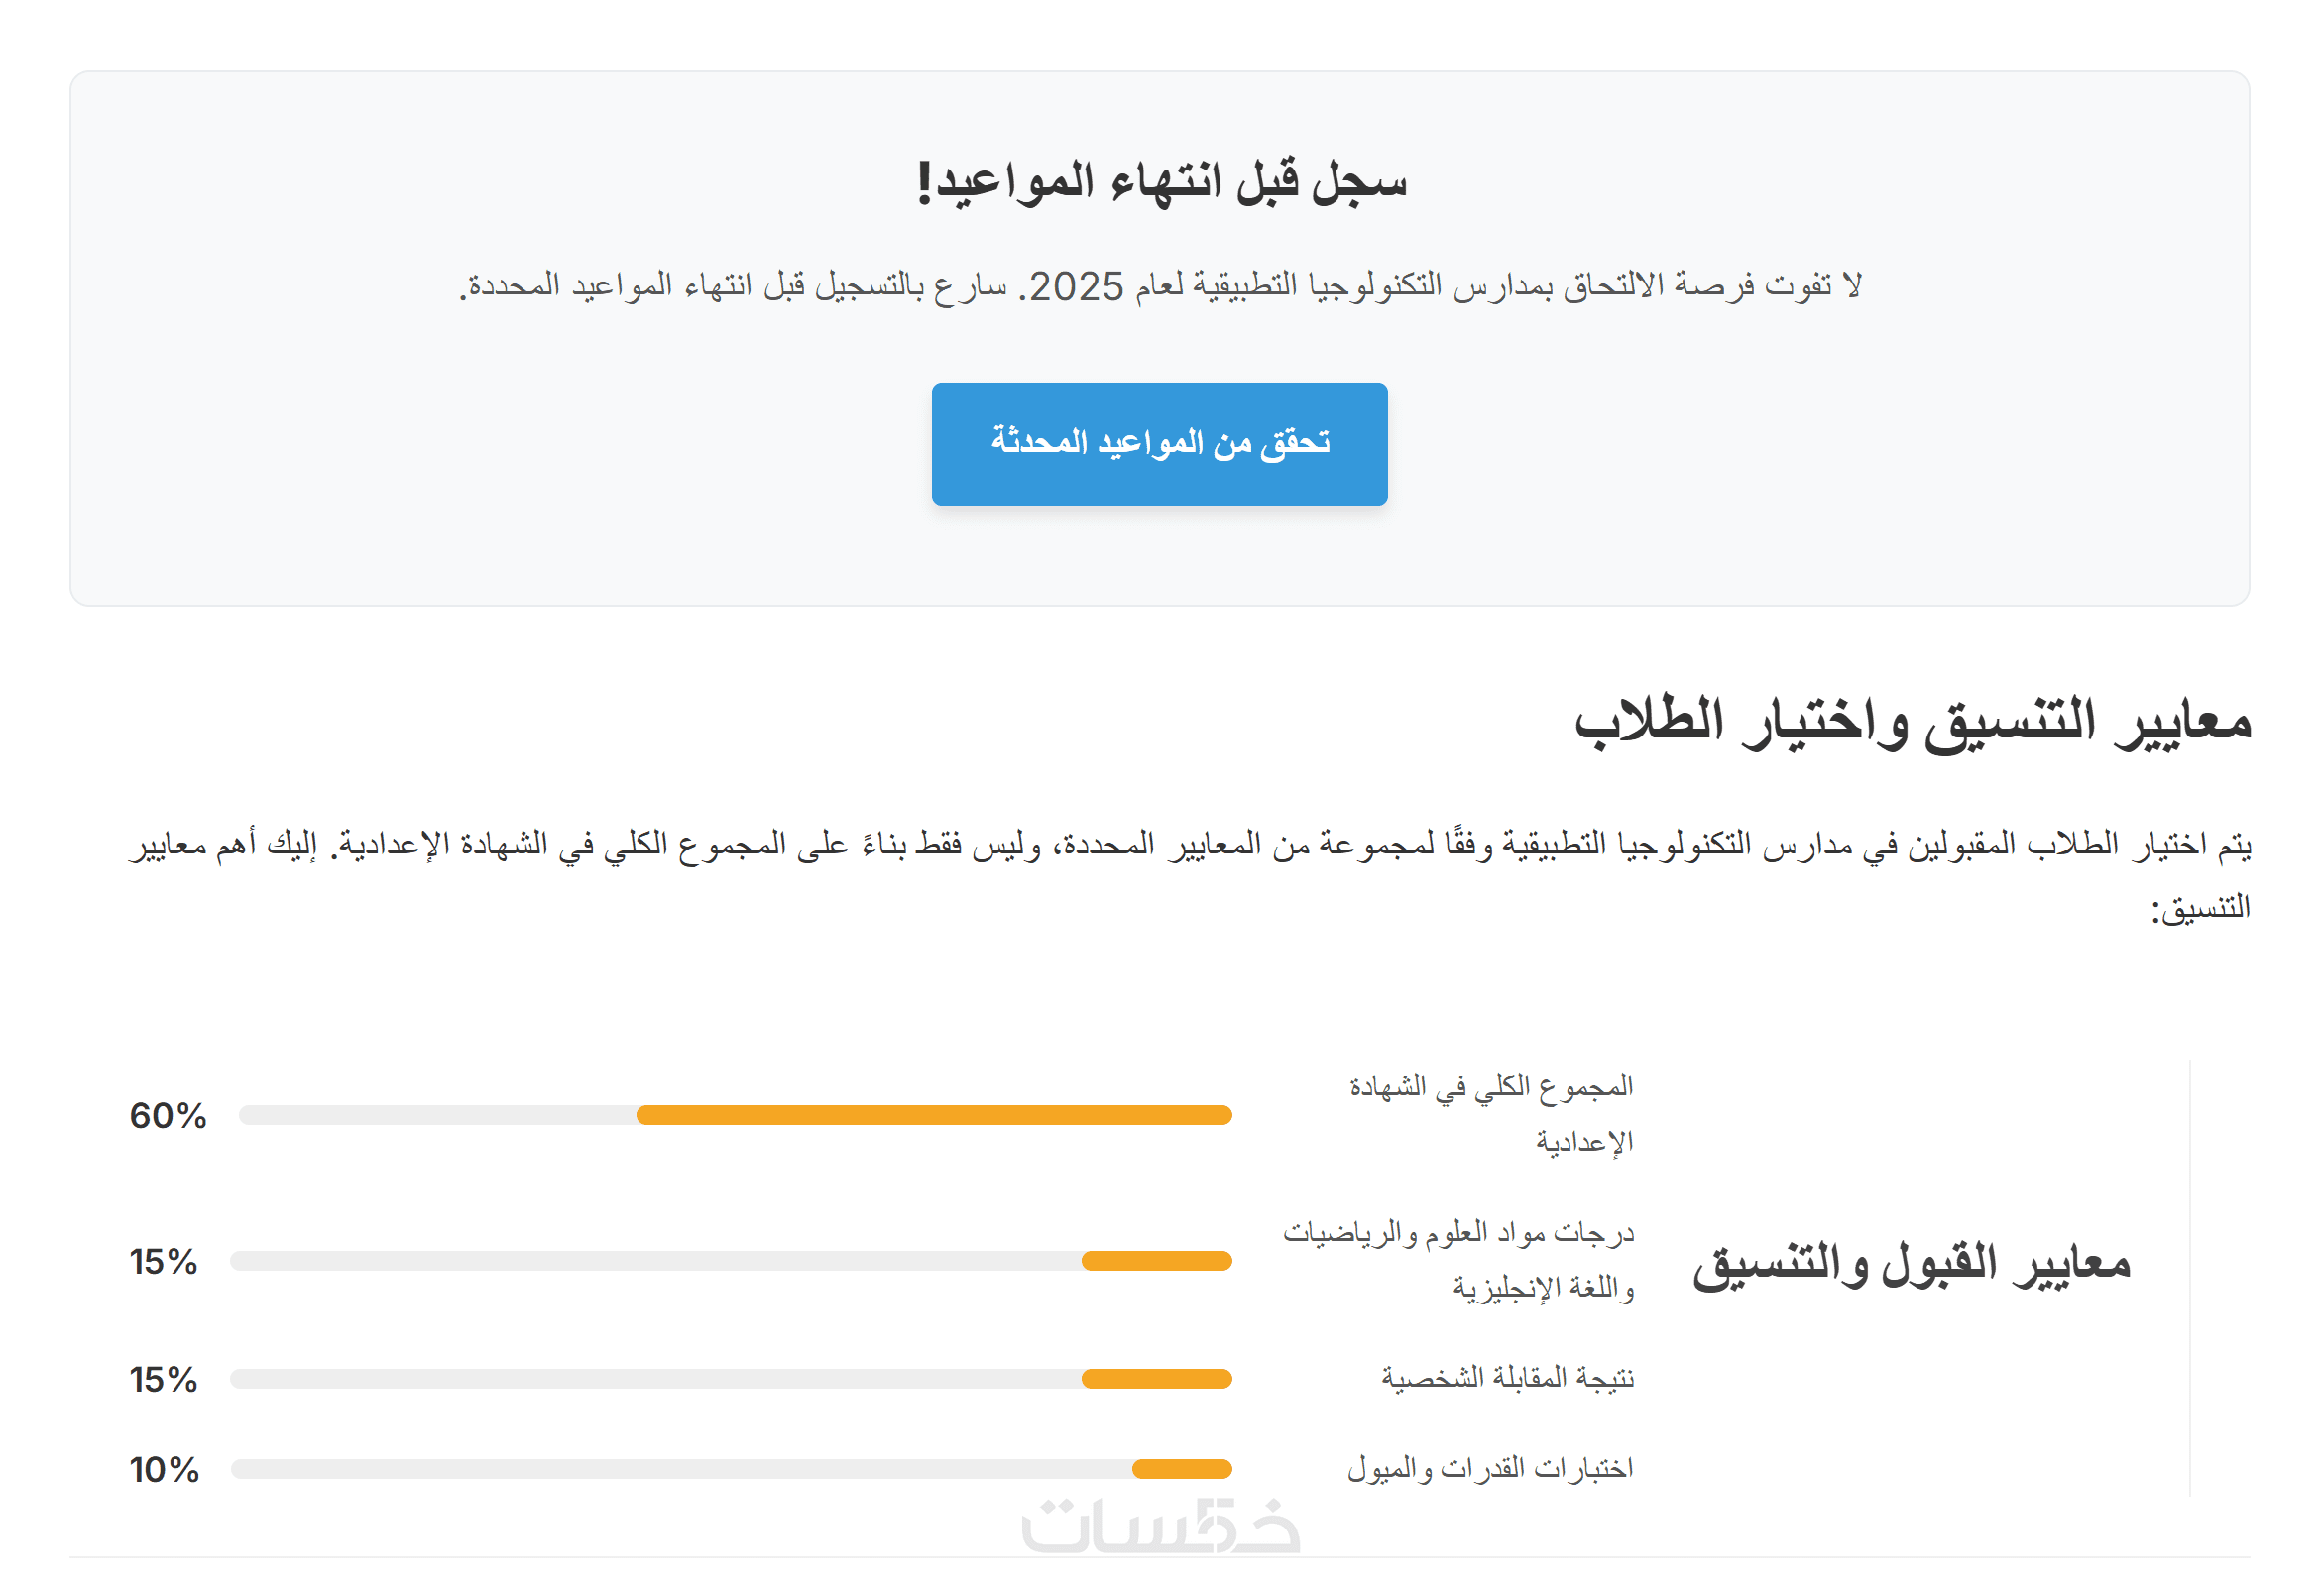Image resolution: width=2324 pixels, height=1586 pixels.
Task: Click the grey unfilled part of the 60% bar
Action: 437,1115
